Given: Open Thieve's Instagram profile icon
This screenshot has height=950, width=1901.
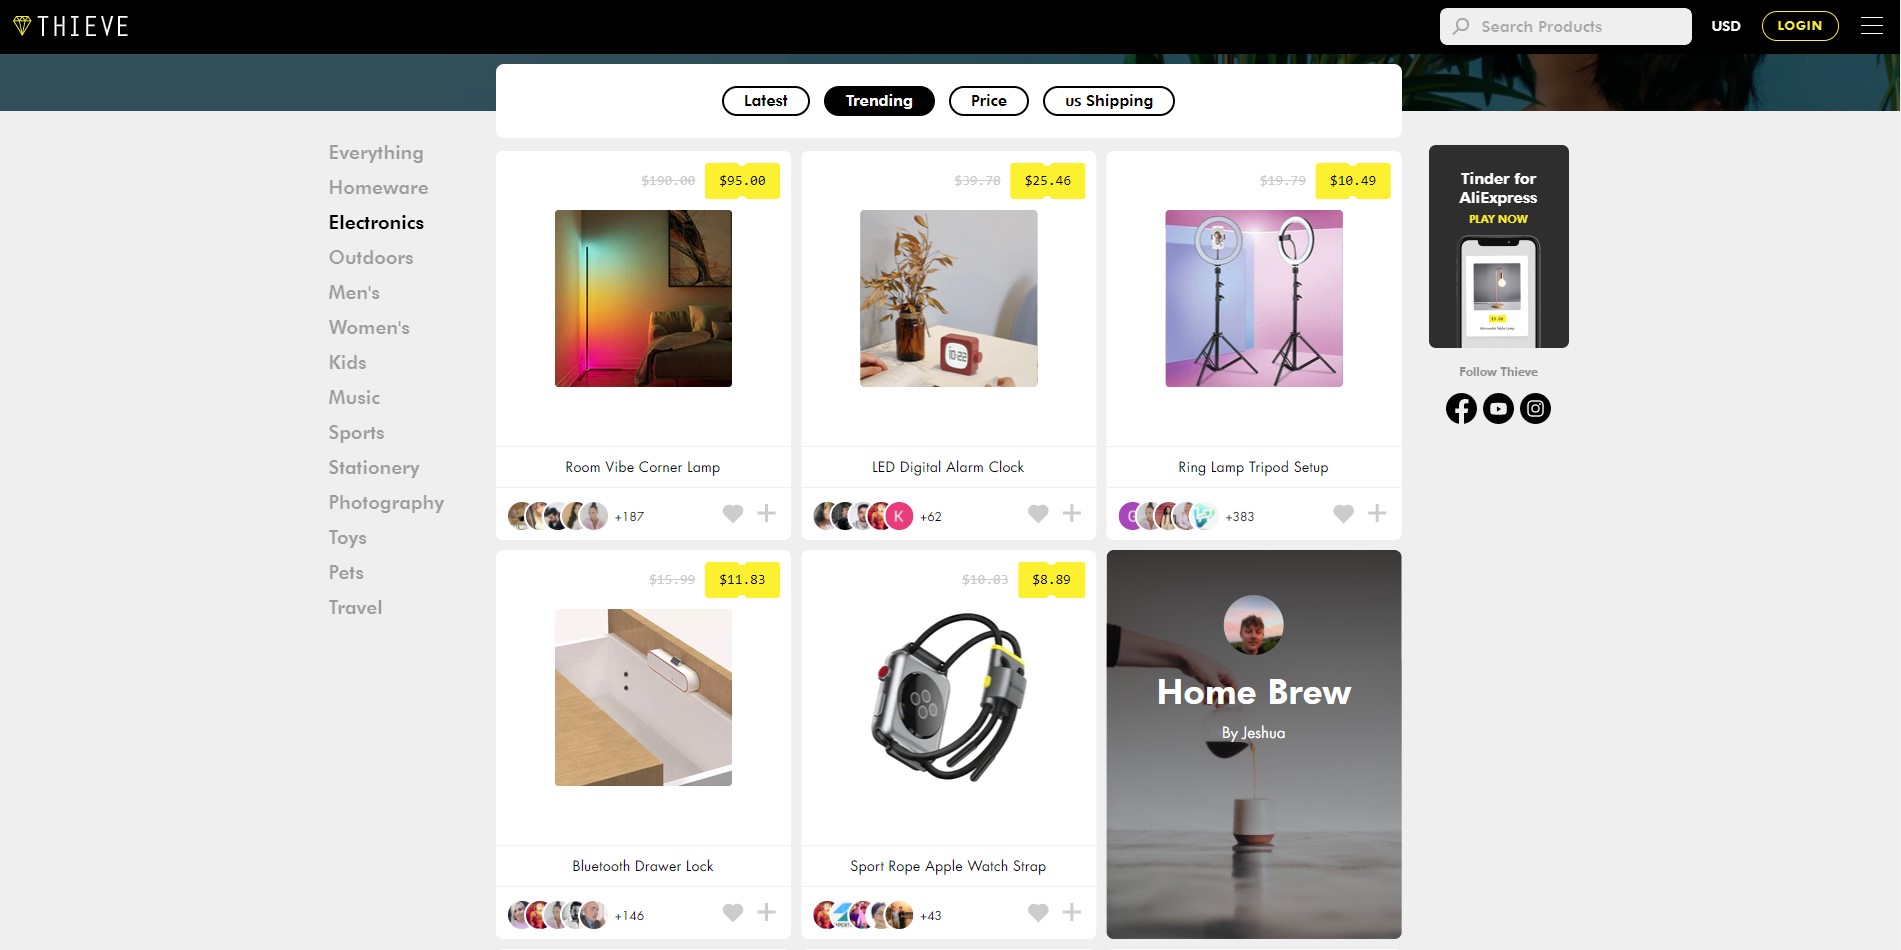Looking at the screenshot, I should pyautogui.click(x=1535, y=408).
